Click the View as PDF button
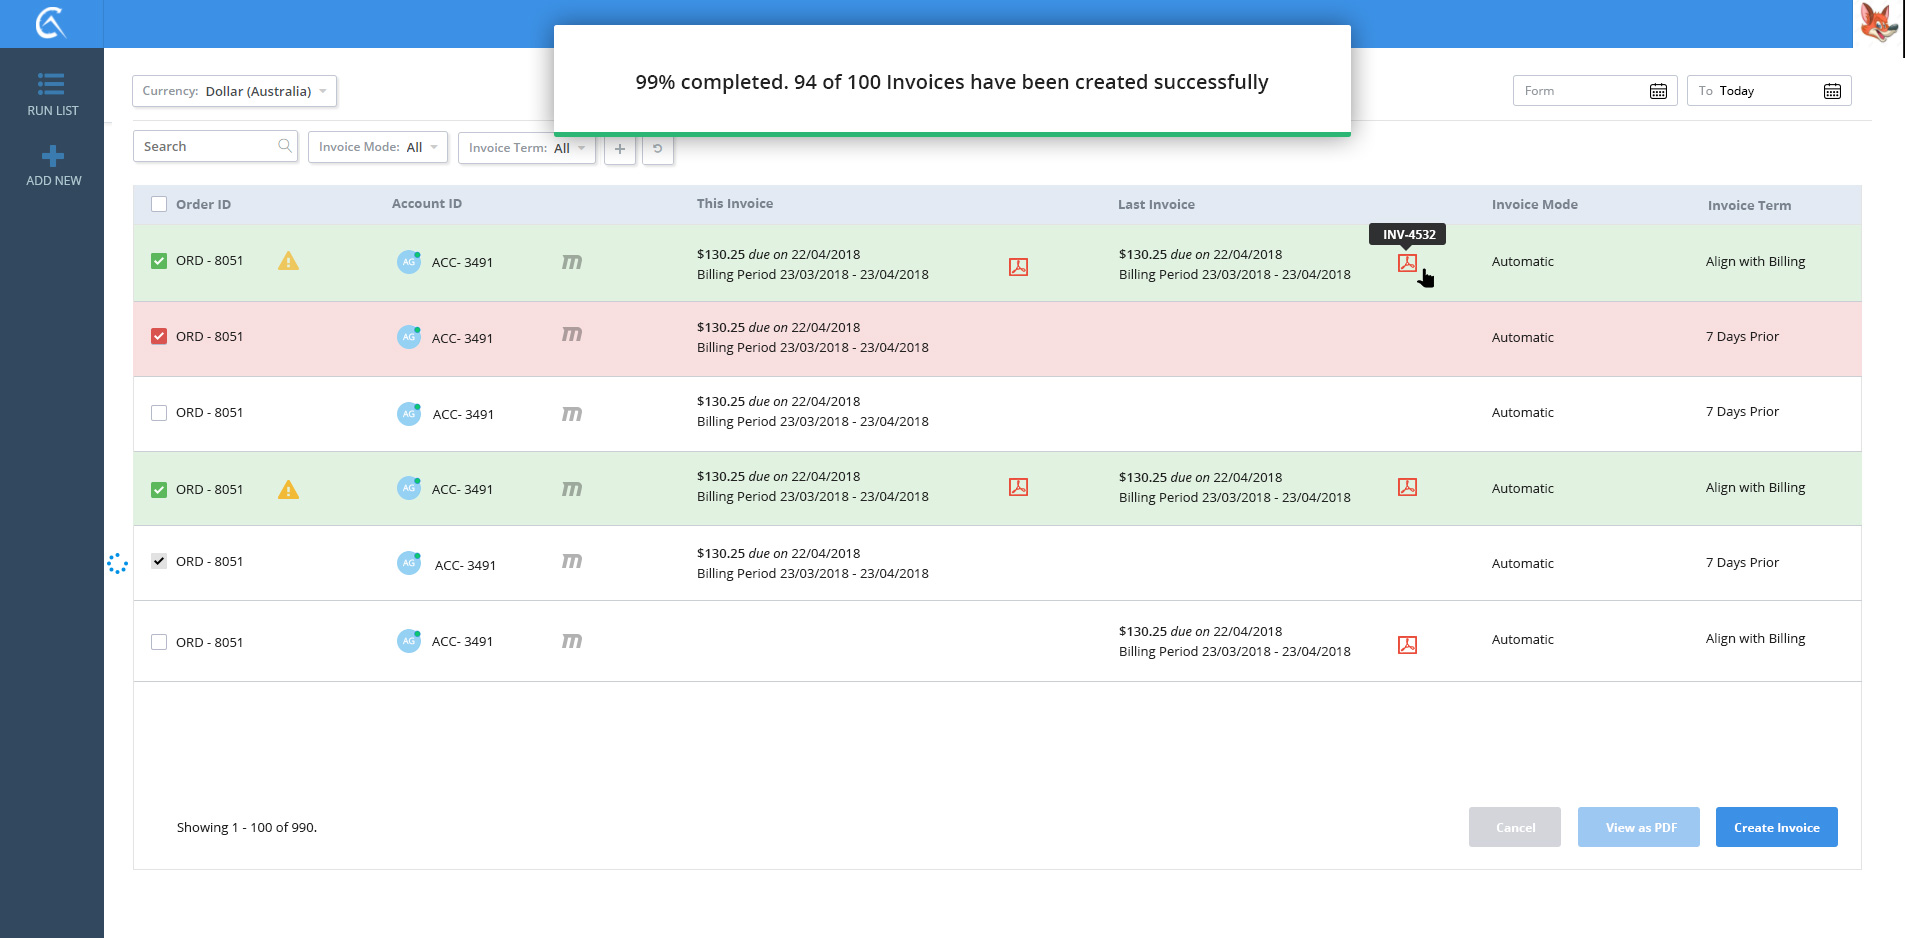The width and height of the screenshot is (1905, 938). coord(1638,827)
